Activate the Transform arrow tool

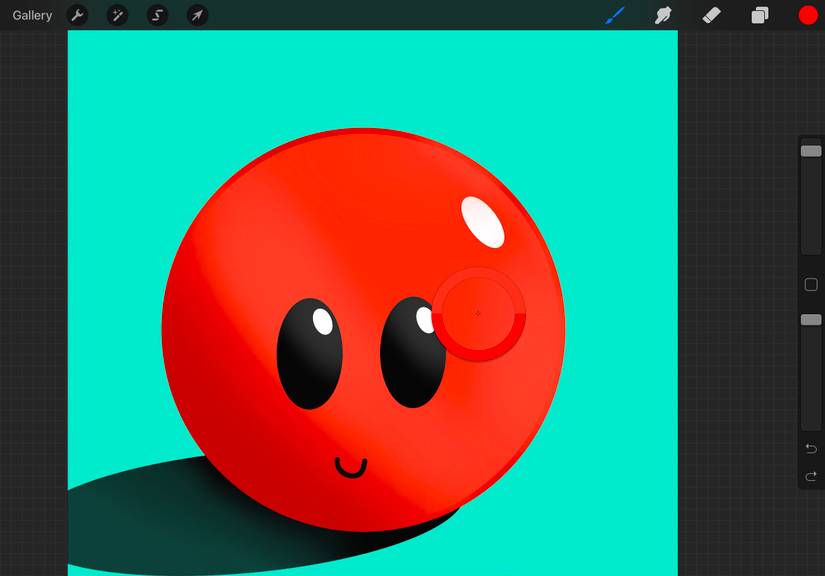pyautogui.click(x=197, y=15)
